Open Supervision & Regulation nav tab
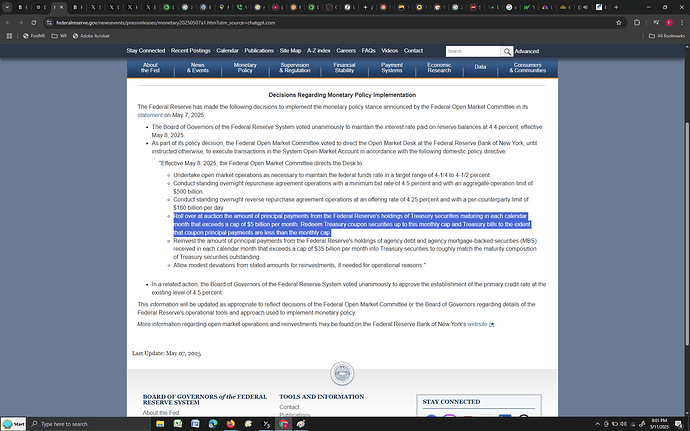Viewport: 690px width, 431px height. coord(295,68)
